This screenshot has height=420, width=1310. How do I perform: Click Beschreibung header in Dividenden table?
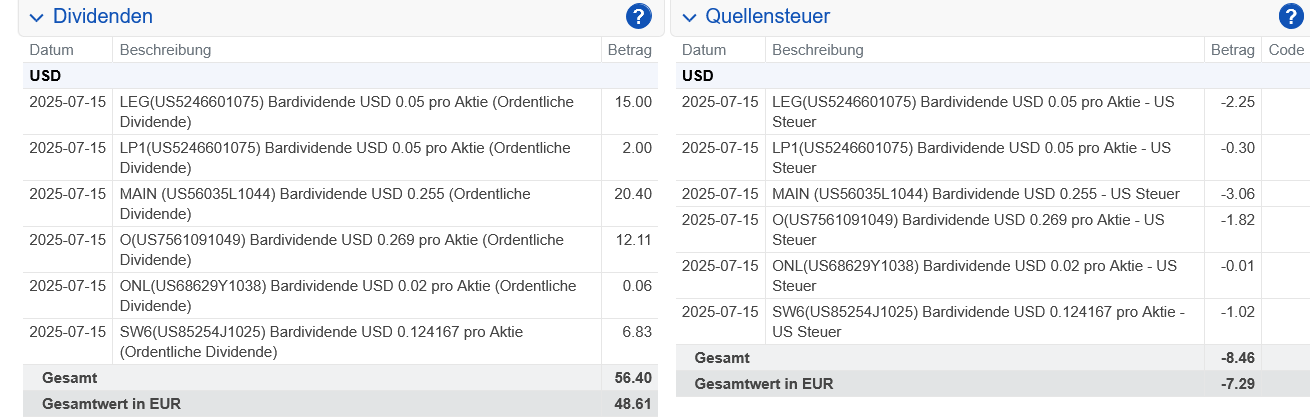coord(165,50)
